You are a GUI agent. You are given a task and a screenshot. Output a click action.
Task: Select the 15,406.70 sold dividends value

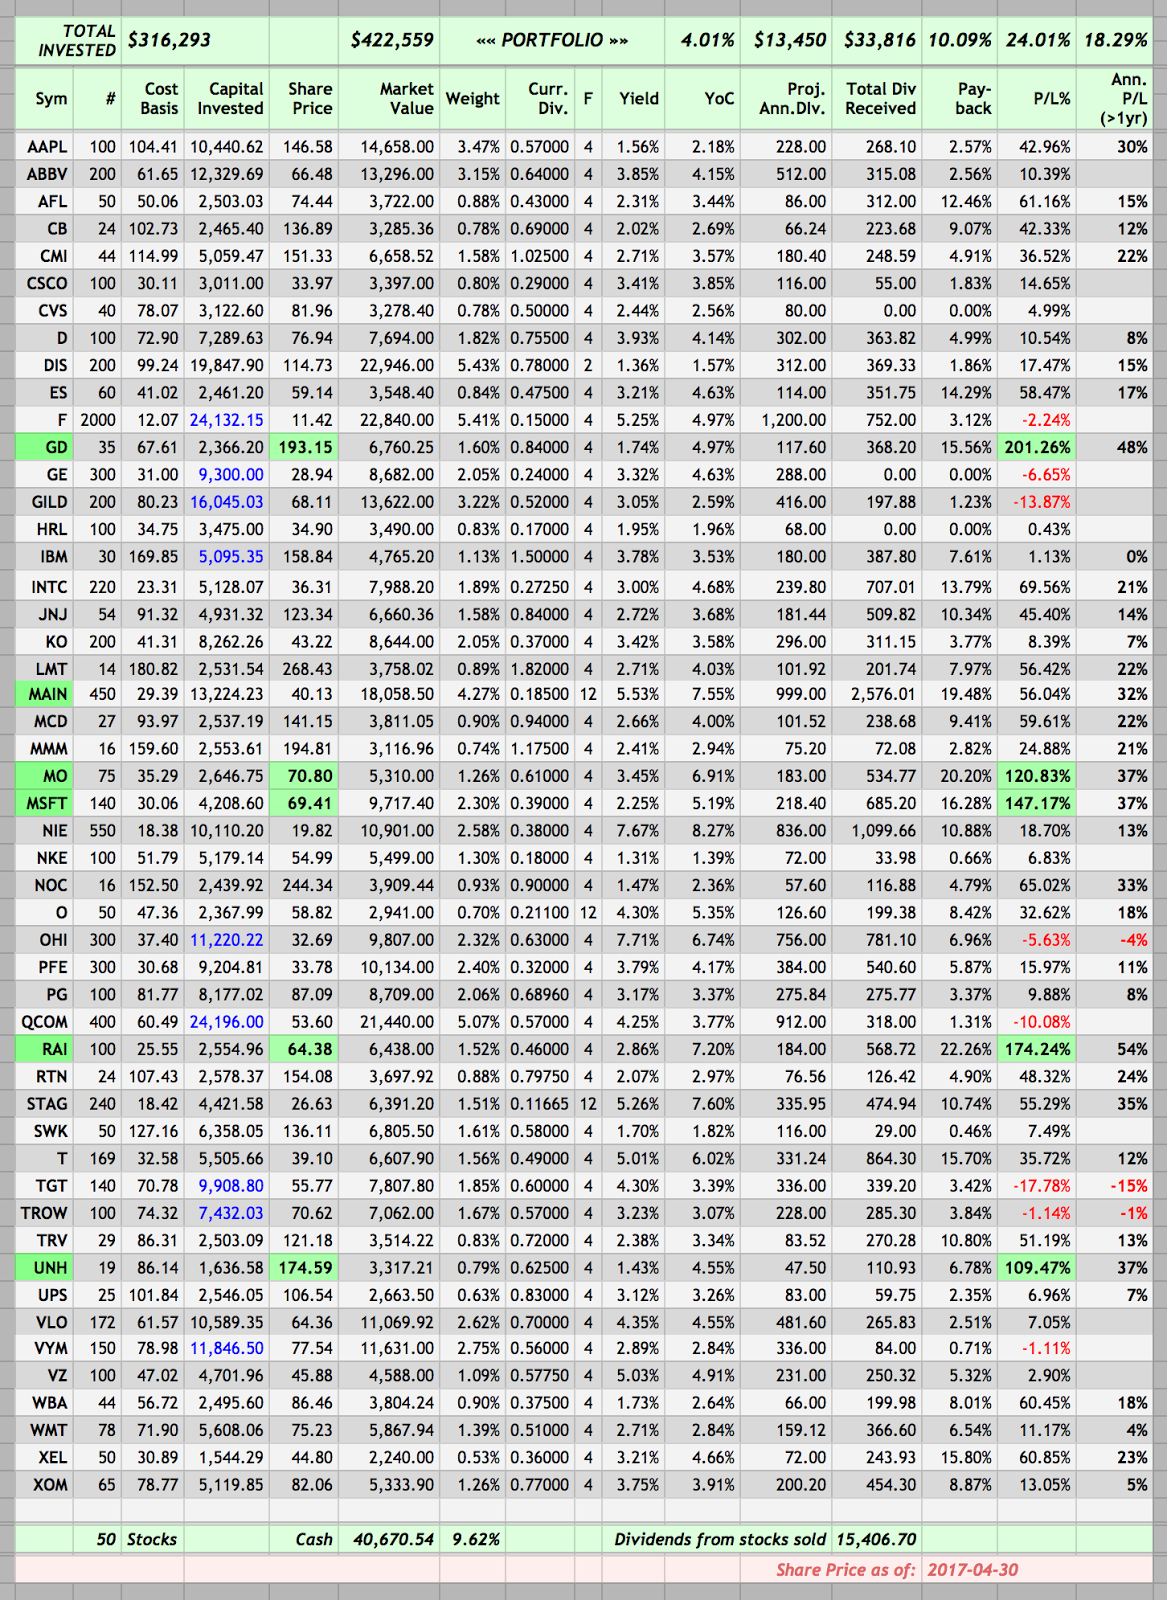(877, 1539)
